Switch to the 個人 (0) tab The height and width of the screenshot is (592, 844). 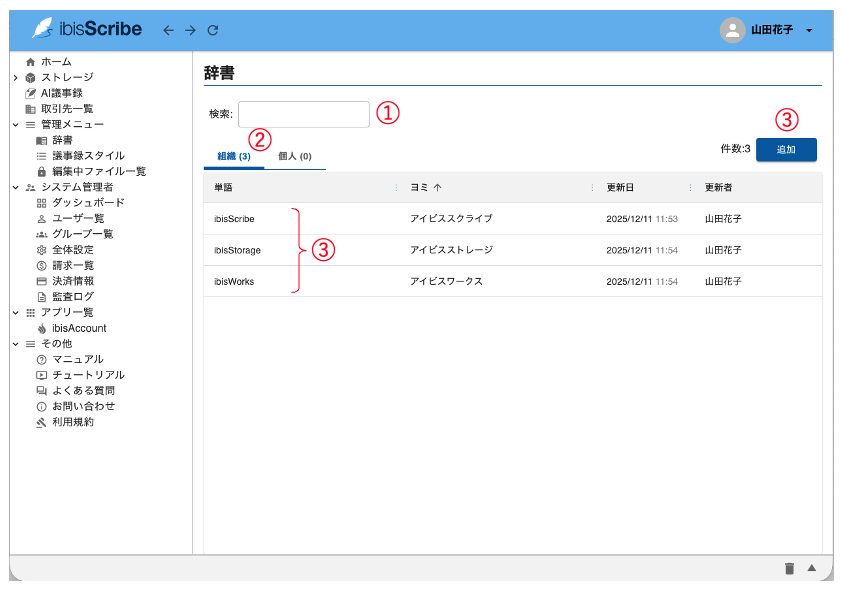coord(294,156)
